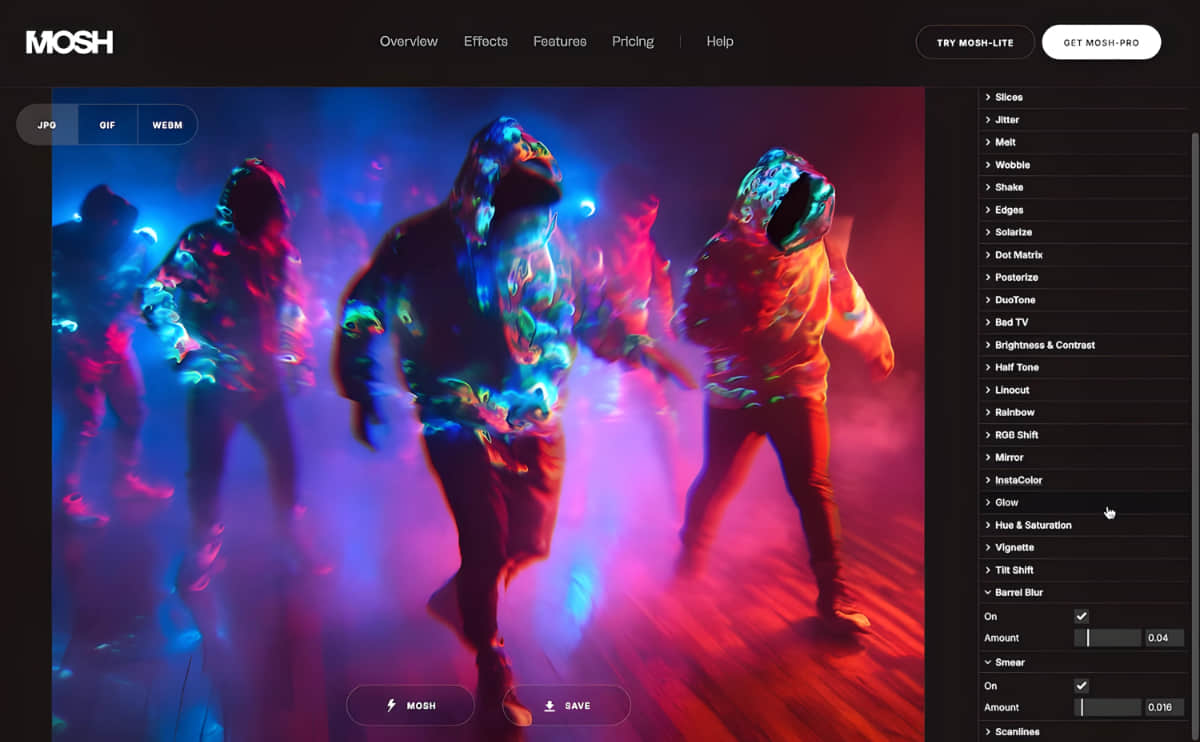1200x742 pixels.
Task: Go to the Pricing page
Action: (x=632, y=42)
